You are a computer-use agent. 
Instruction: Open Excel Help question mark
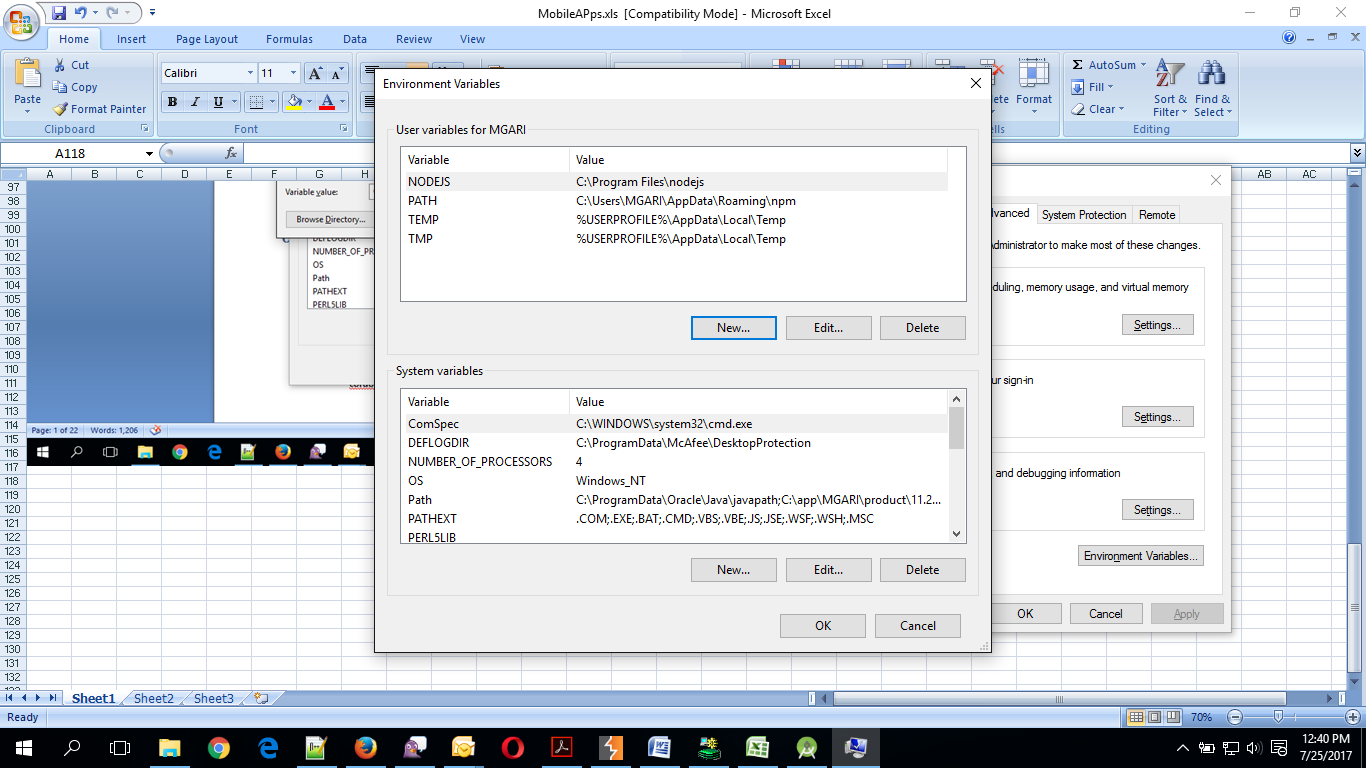(x=1289, y=38)
